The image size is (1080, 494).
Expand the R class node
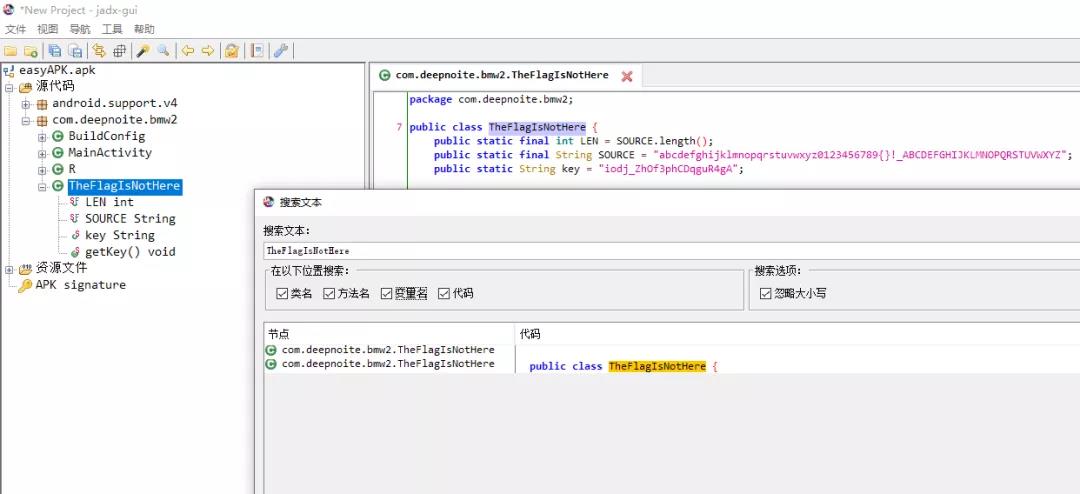pyautogui.click(x=42, y=169)
